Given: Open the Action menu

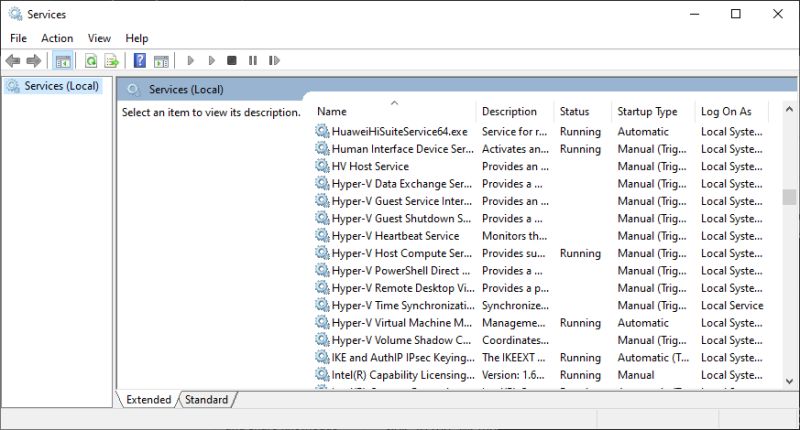Looking at the screenshot, I should click(x=57, y=38).
